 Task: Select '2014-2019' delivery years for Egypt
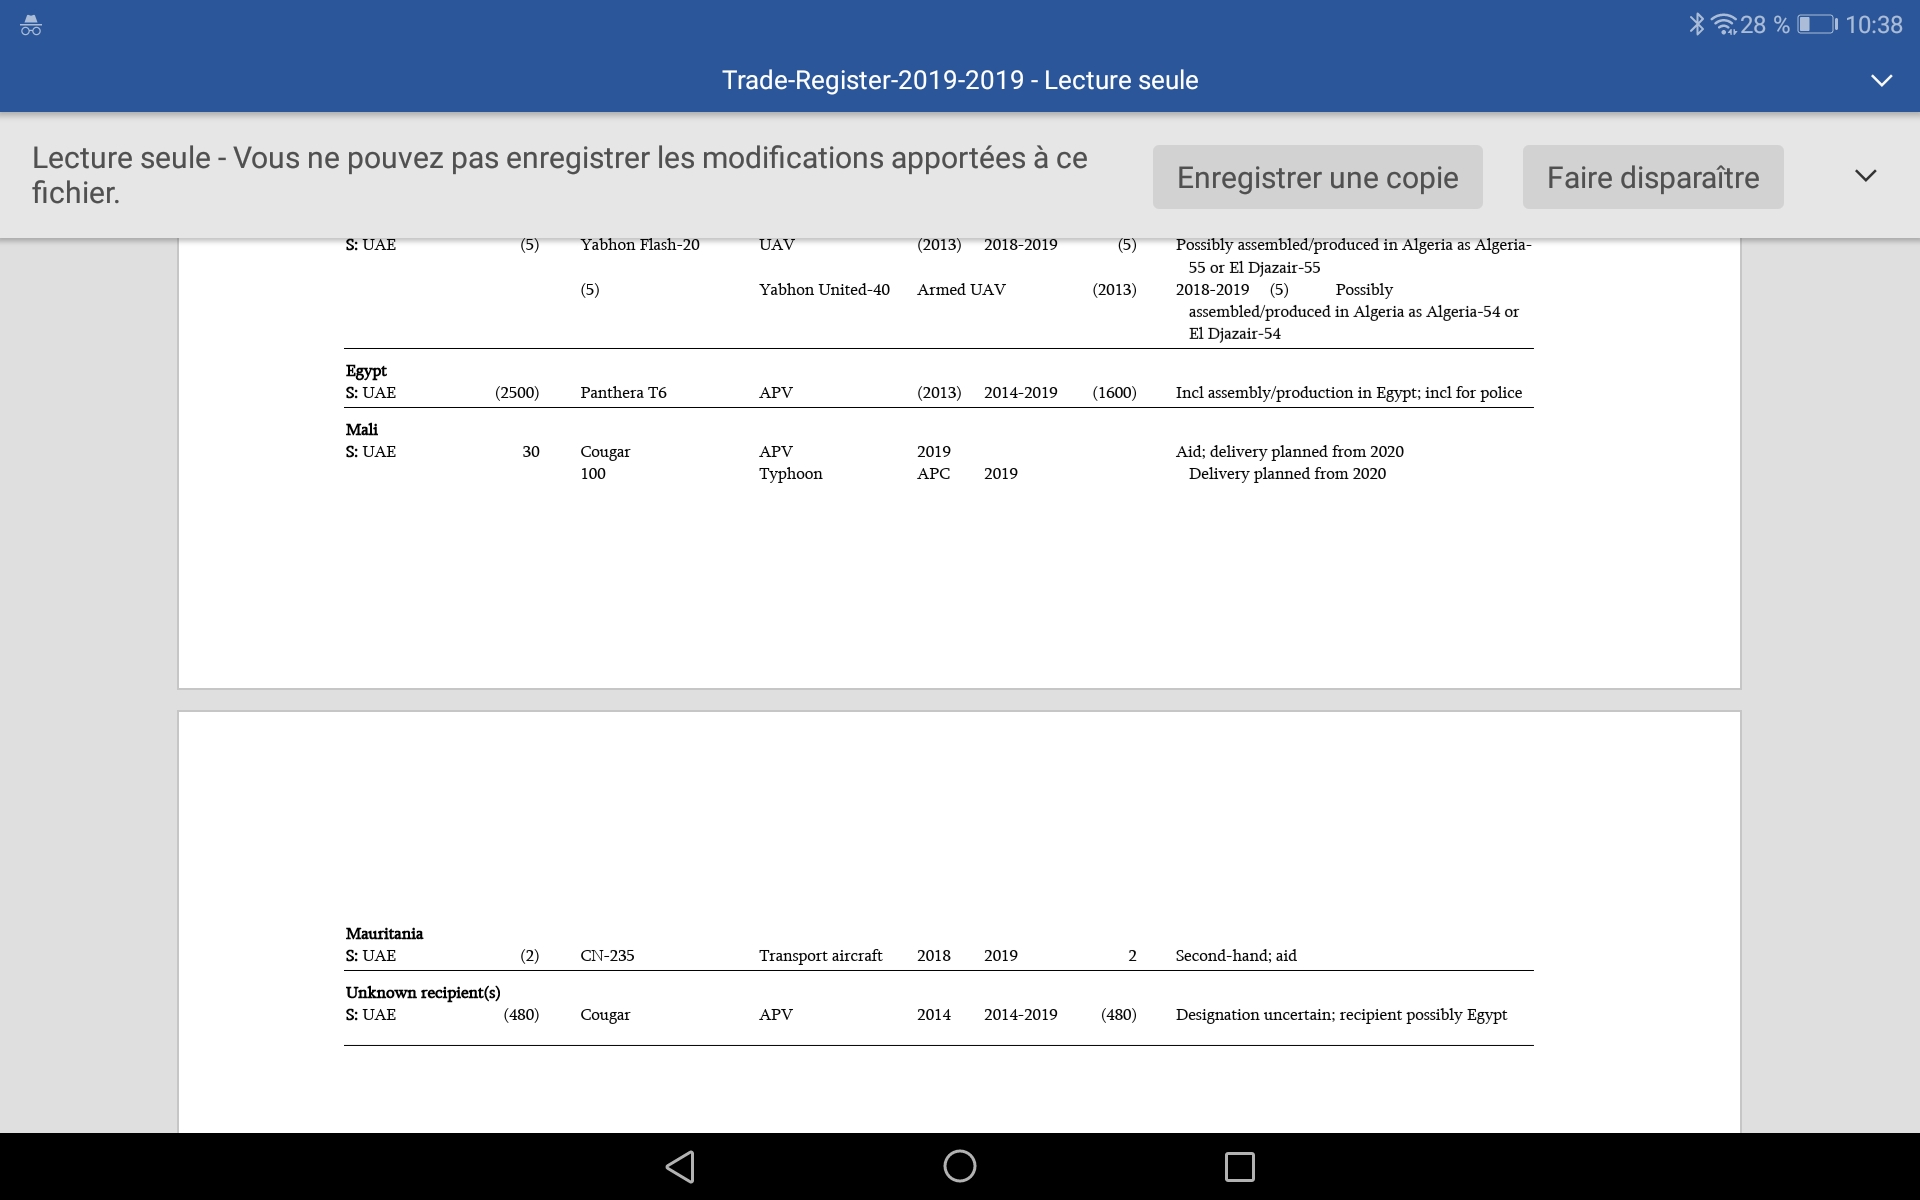click(1020, 392)
